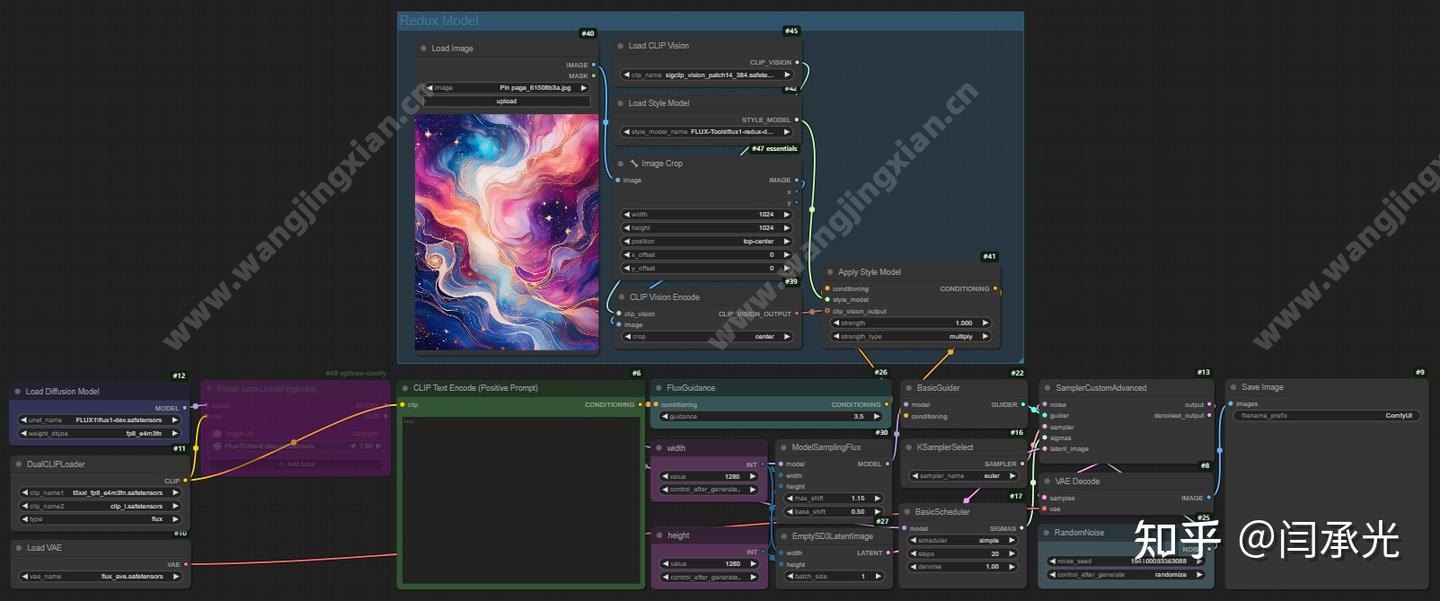Collapse the KSamplerSelect node dot
The width and height of the screenshot is (1440, 601).
tap(908, 447)
